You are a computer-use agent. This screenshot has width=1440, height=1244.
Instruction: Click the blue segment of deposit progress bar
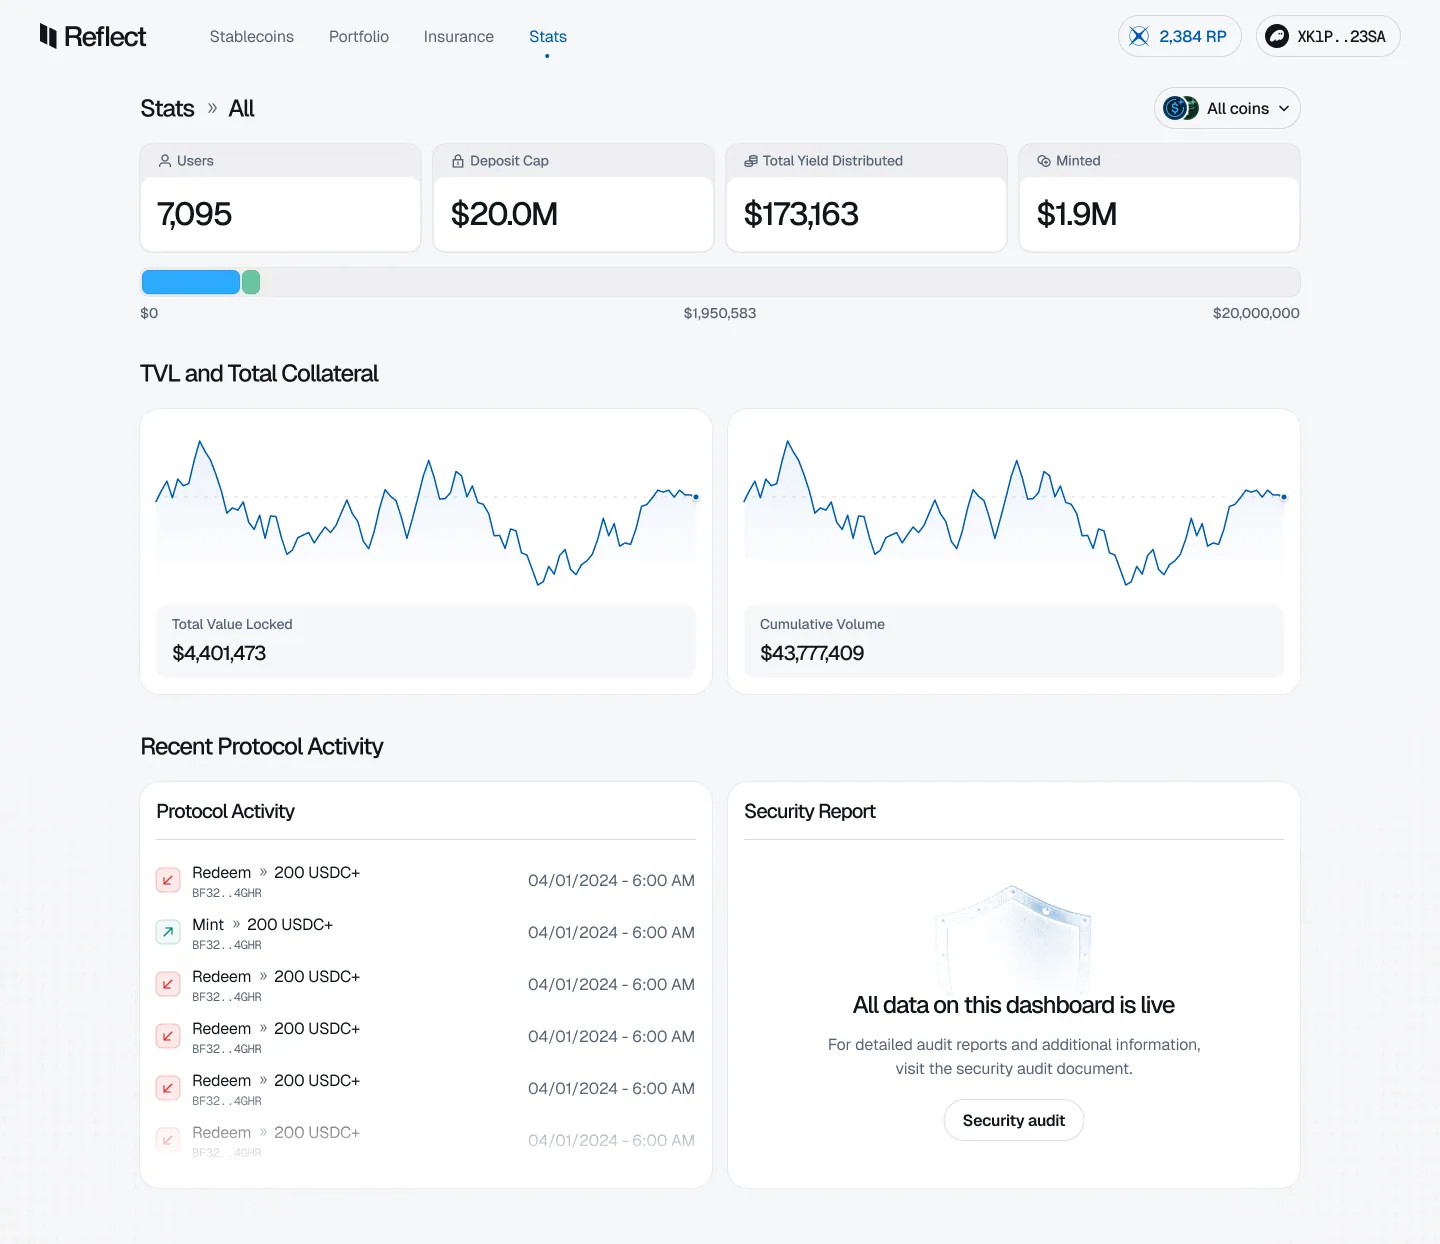click(x=191, y=282)
